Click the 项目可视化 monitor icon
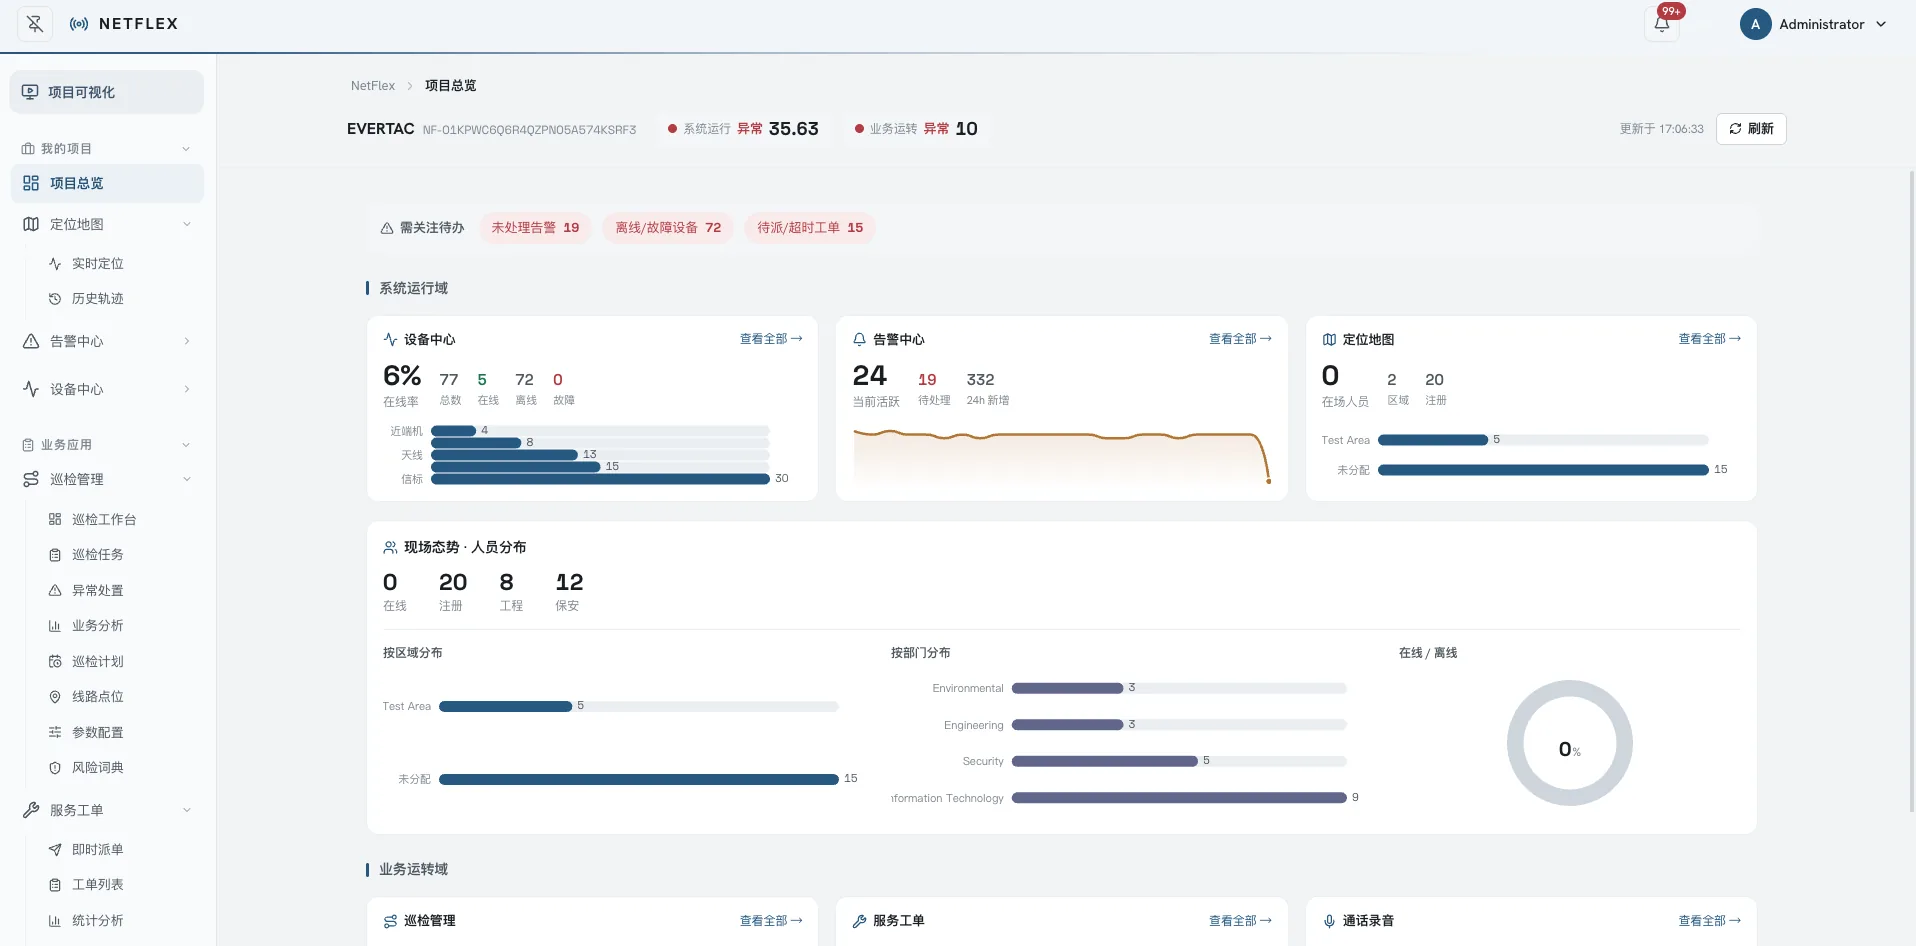This screenshot has height=946, width=1916. tap(30, 92)
